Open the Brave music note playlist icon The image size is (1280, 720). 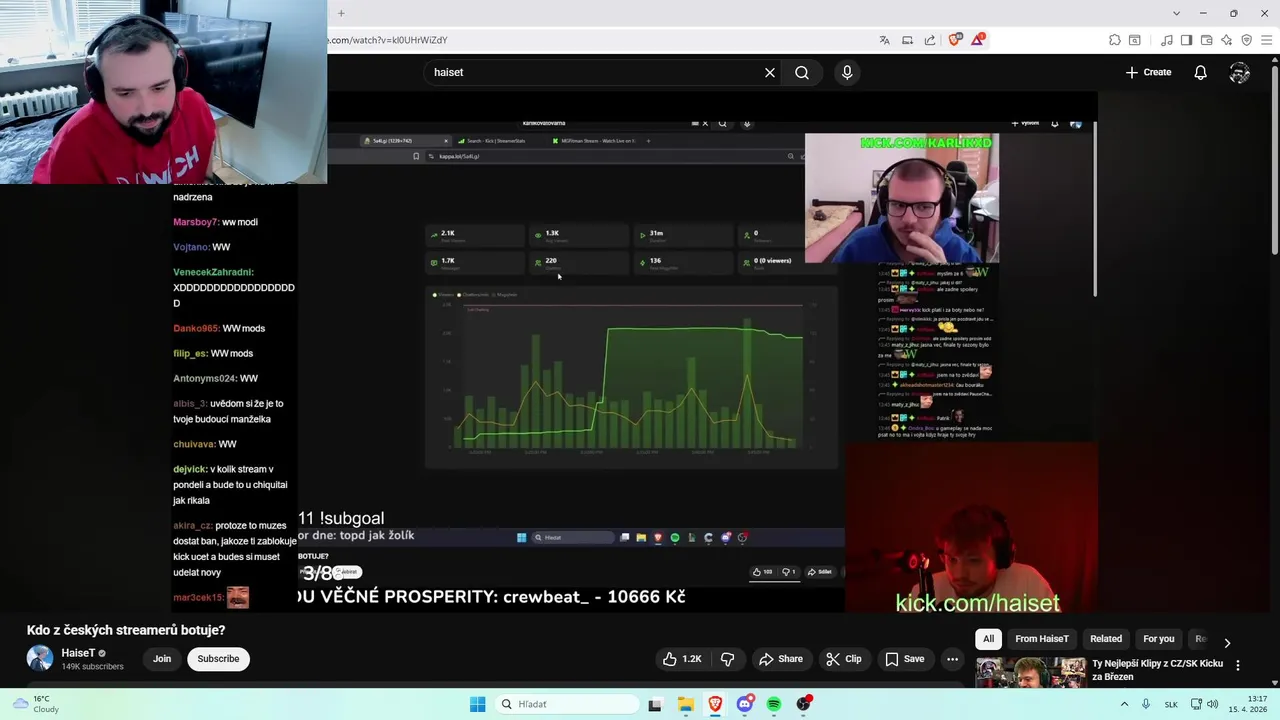tap(1166, 40)
